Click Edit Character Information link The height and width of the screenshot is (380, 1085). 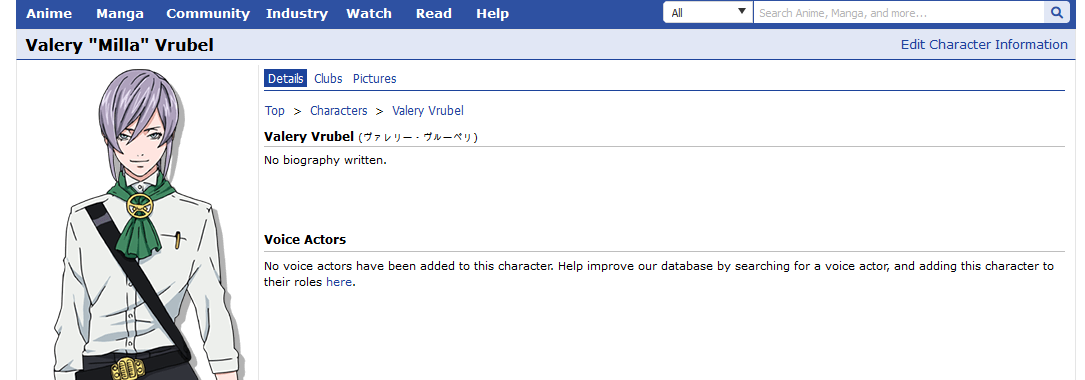tap(984, 44)
